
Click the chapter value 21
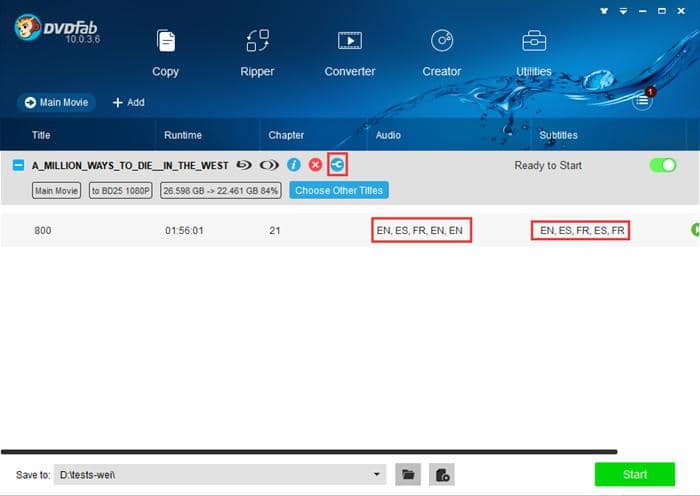(275, 230)
